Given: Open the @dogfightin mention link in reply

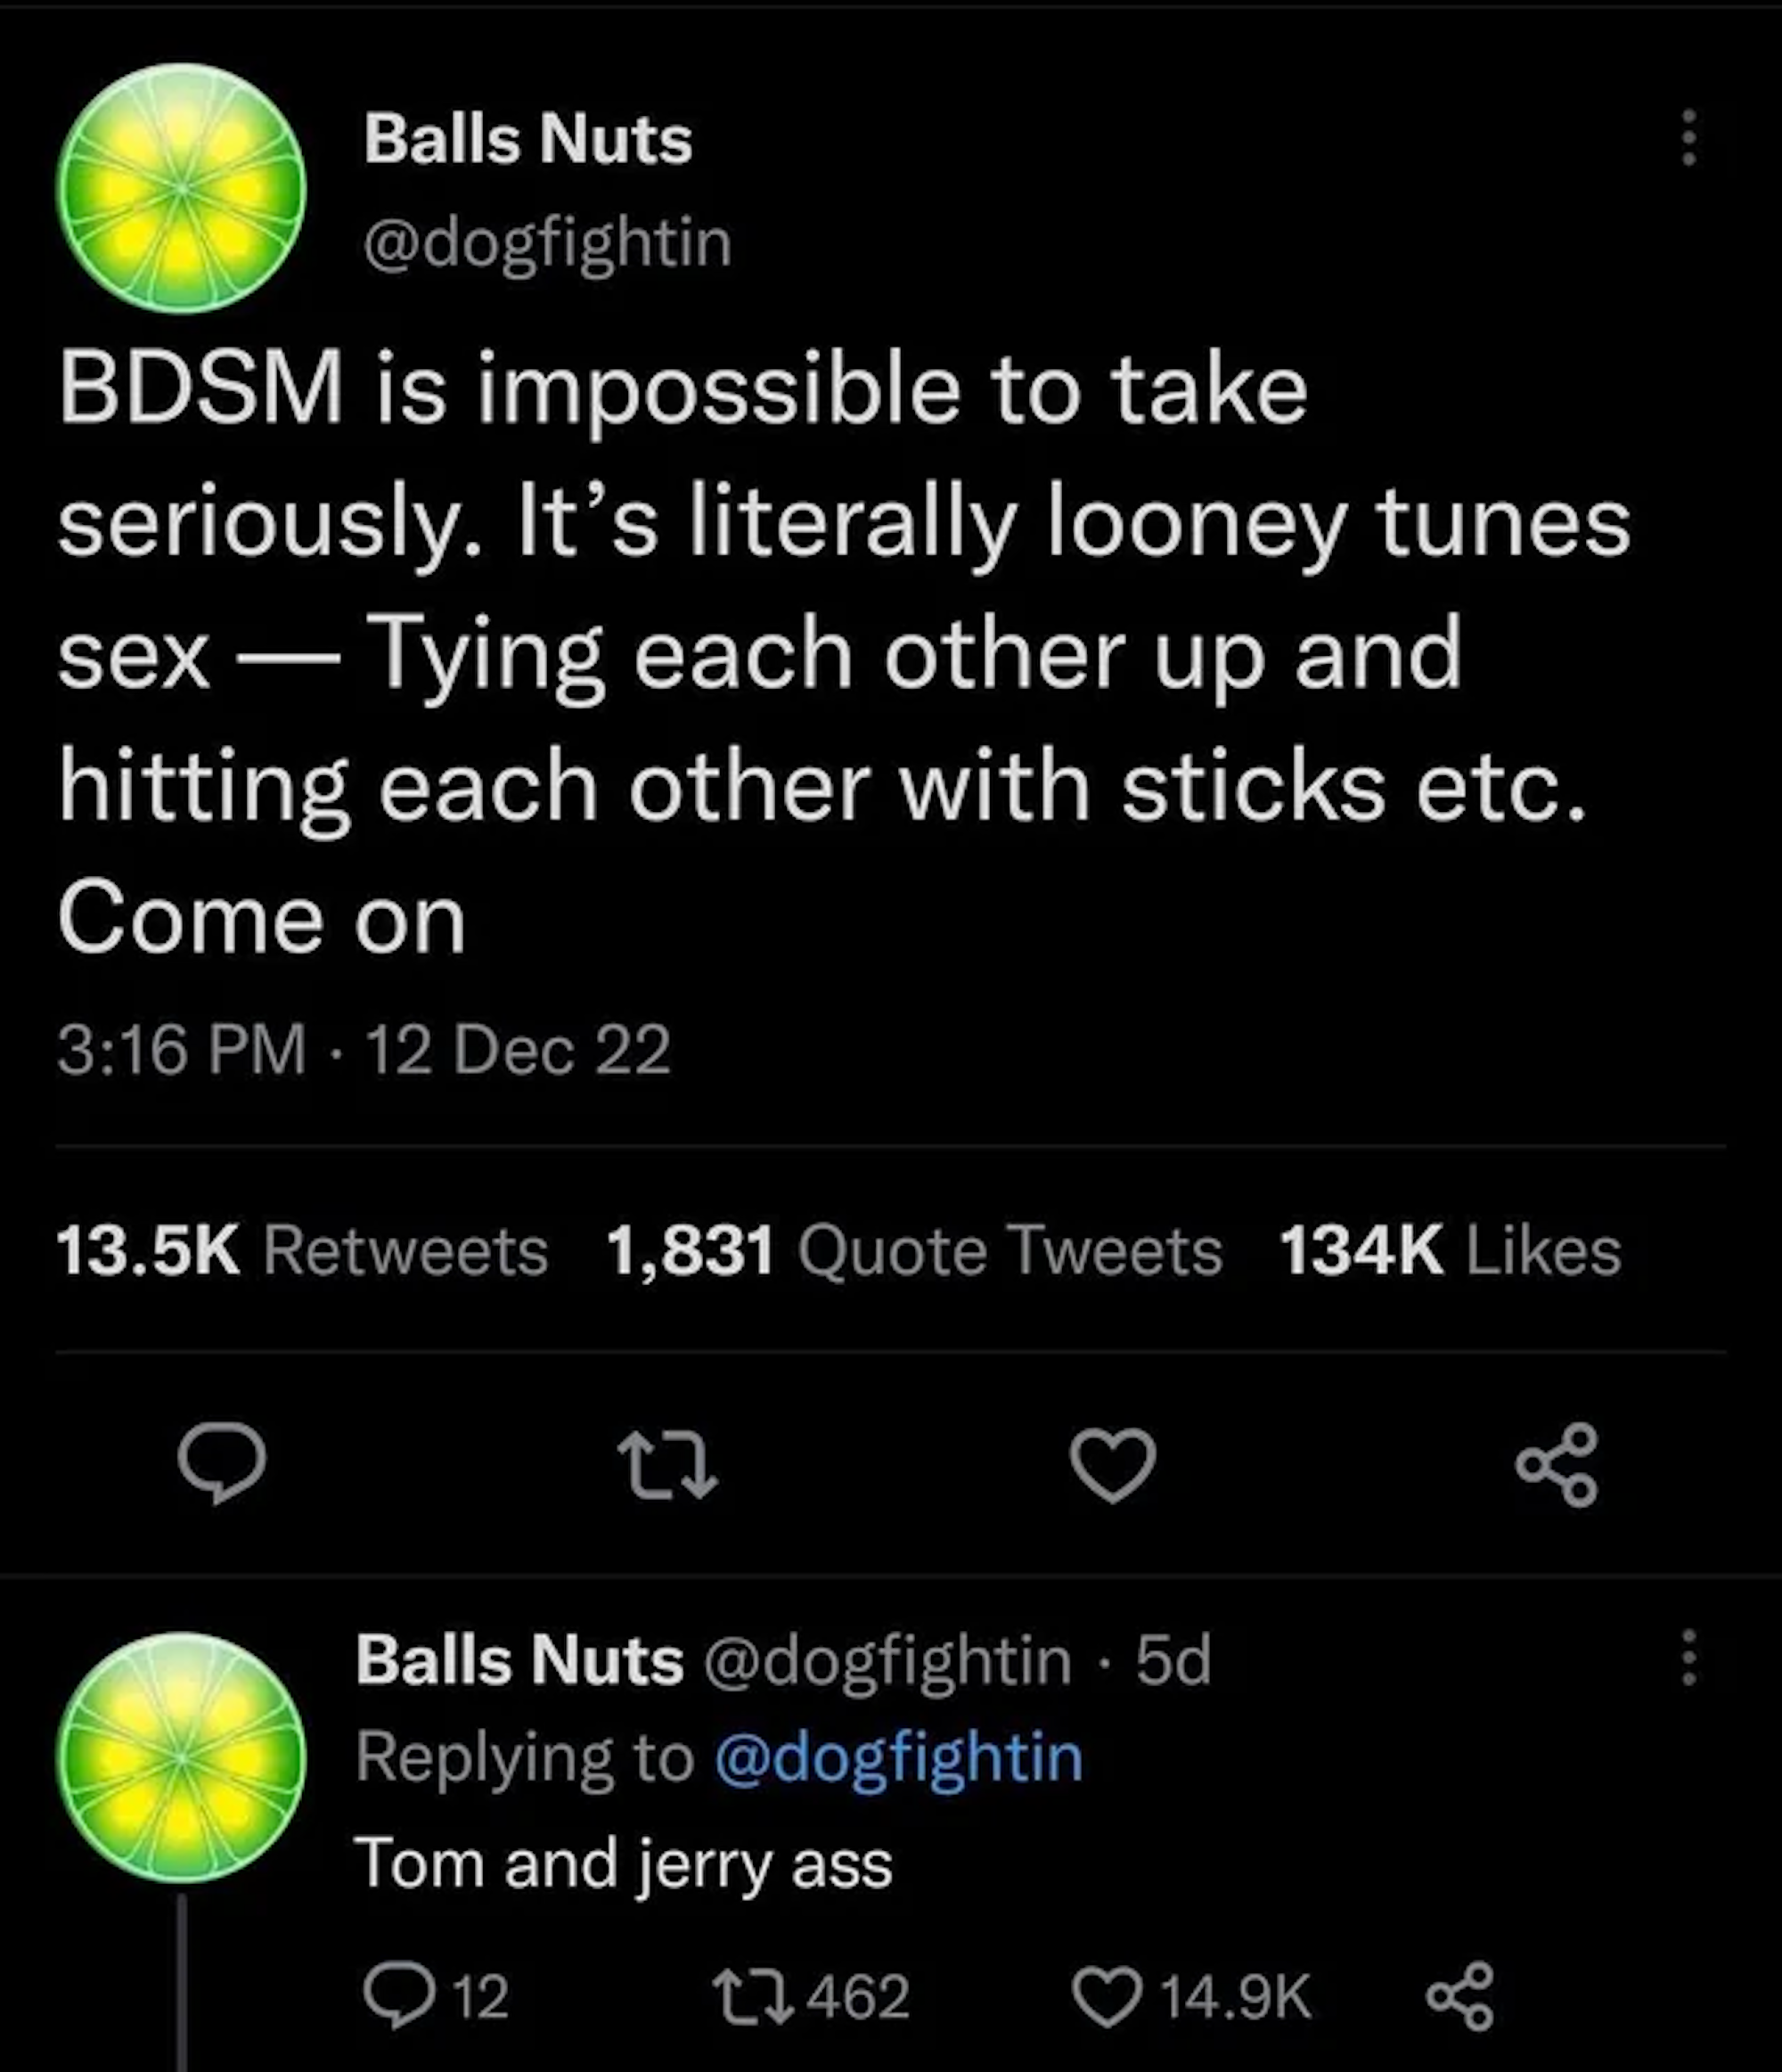Looking at the screenshot, I should coord(899,1757).
